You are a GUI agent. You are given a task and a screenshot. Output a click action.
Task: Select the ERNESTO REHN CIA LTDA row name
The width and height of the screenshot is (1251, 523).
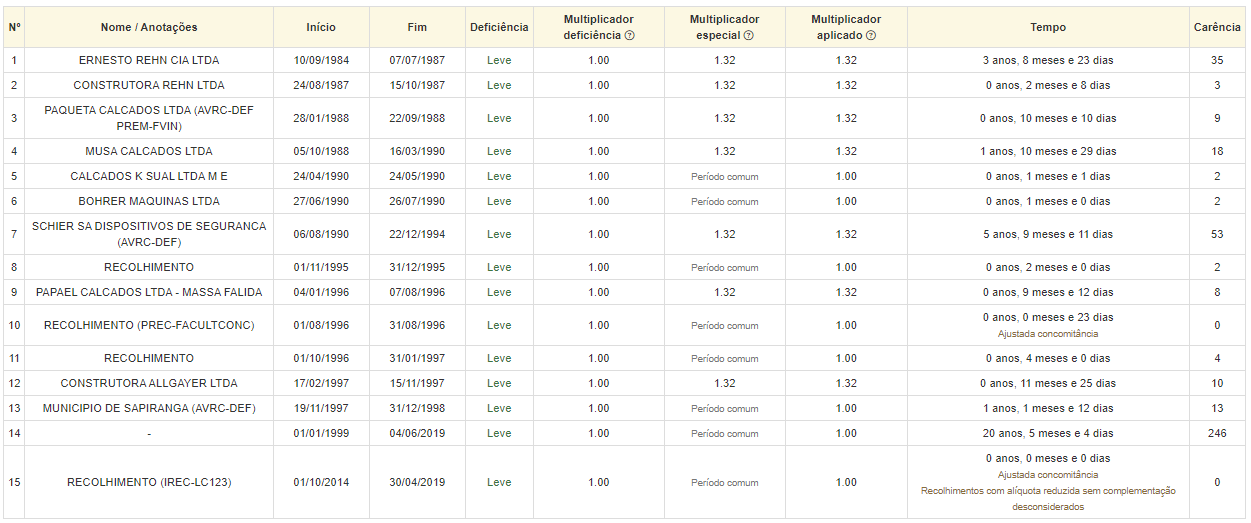point(149,60)
